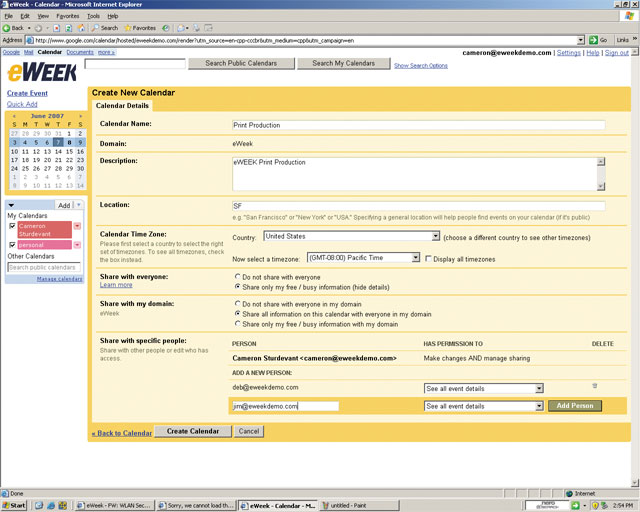640x512 pixels.
Task: Enable Display all timezones checkbox
Action: coord(428,259)
